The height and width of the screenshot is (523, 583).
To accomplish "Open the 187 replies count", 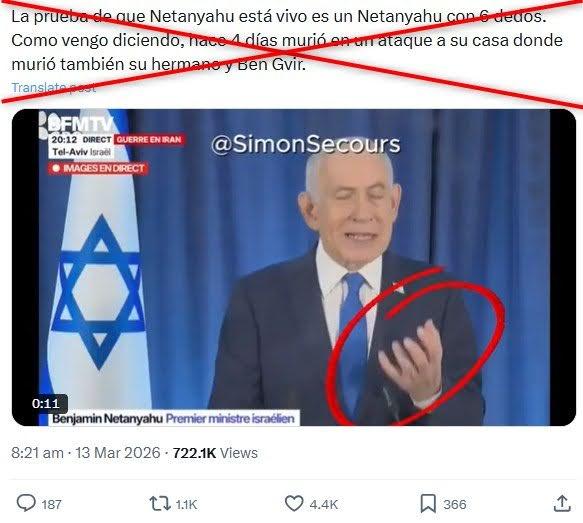I will [x=51, y=504].
